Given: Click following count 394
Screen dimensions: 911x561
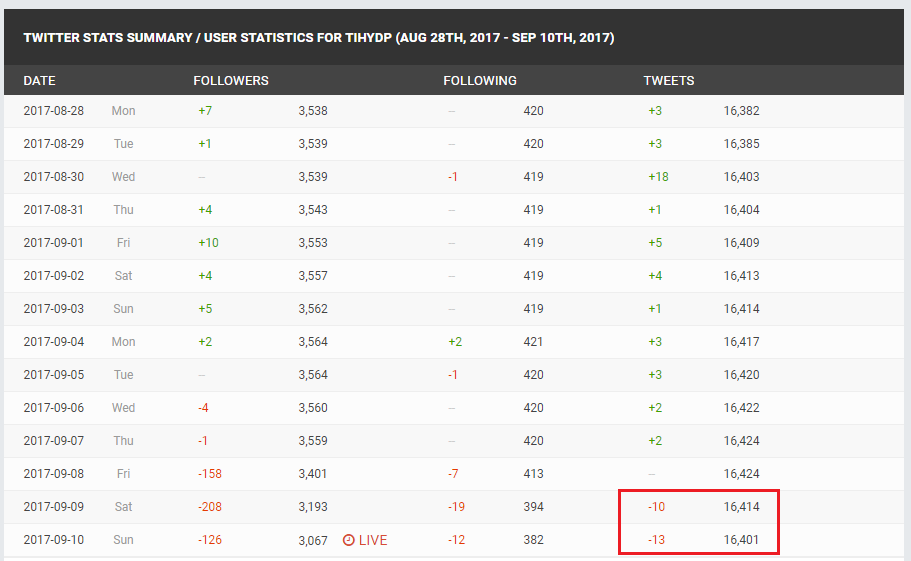Looking at the screenshot, I should pyautogui.click(x=533, y=507).
